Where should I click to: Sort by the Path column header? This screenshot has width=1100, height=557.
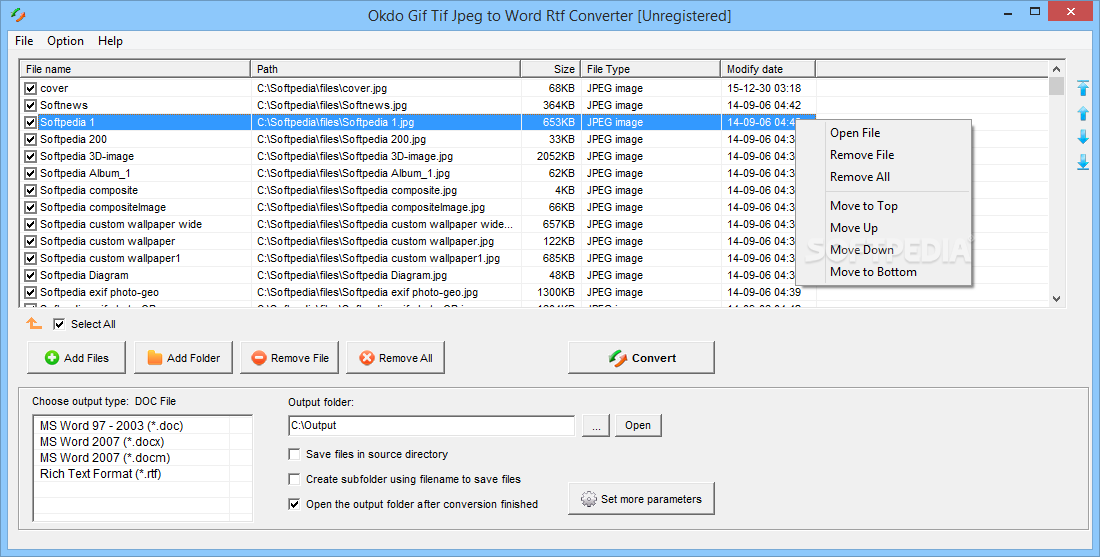386,69
